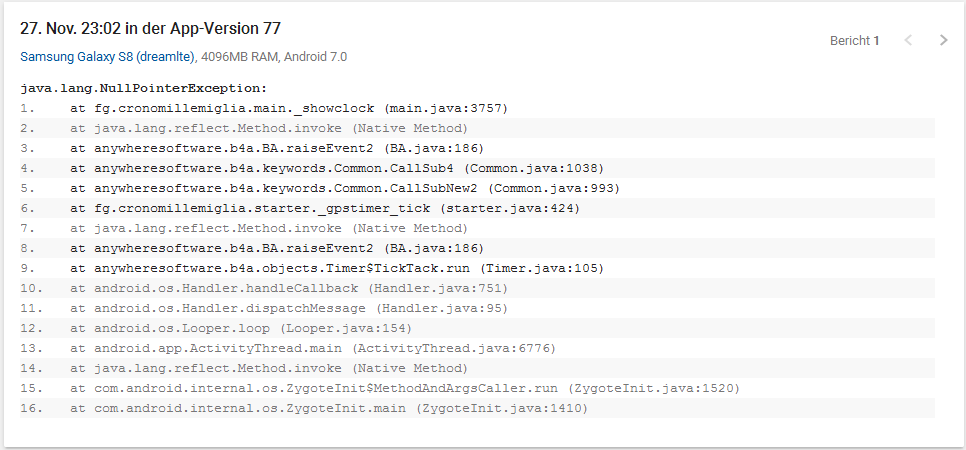Viewport: 966px width, 450px height.
Task: Select stack line 15 ZygoteInit$MethodAndArgsCaller.run
Action: pos(404,388)
